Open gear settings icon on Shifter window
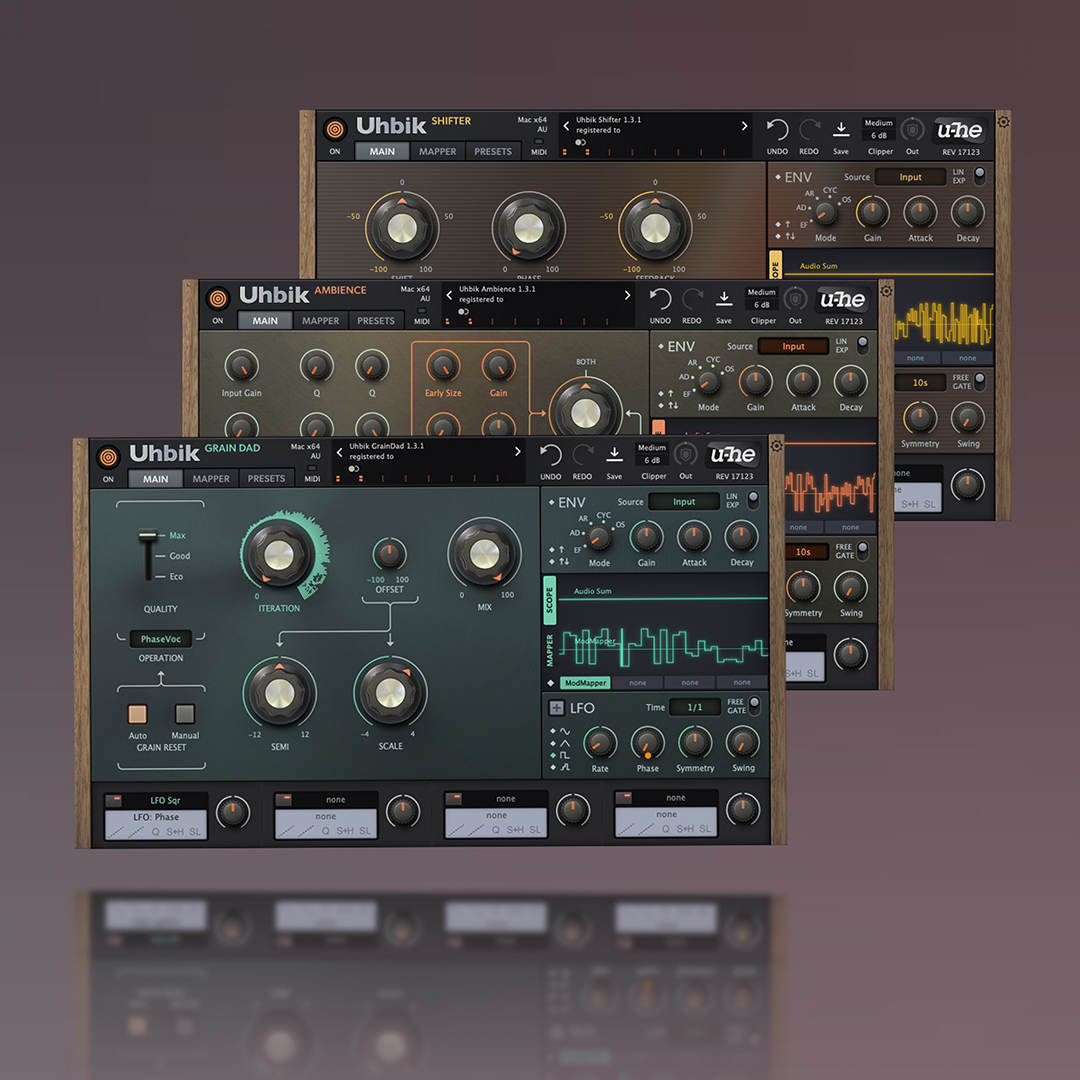This screenshot has height=1080, width=1080. pos(1004,121)
